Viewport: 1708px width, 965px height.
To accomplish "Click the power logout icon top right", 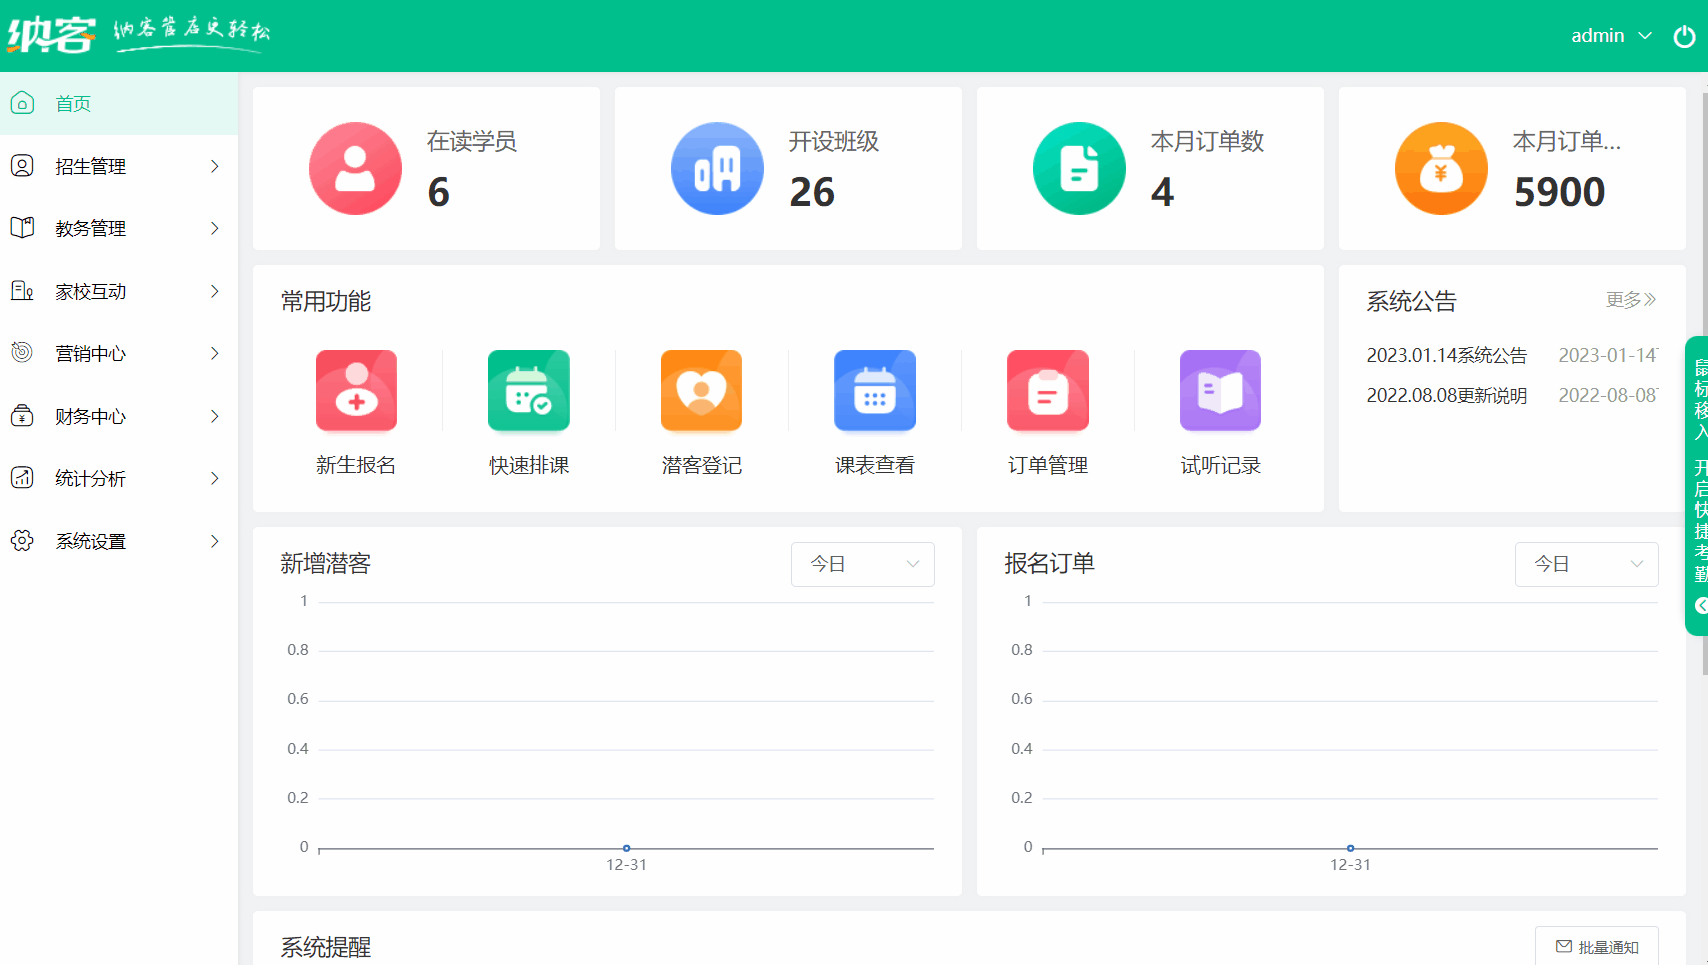I will 1684,35.
